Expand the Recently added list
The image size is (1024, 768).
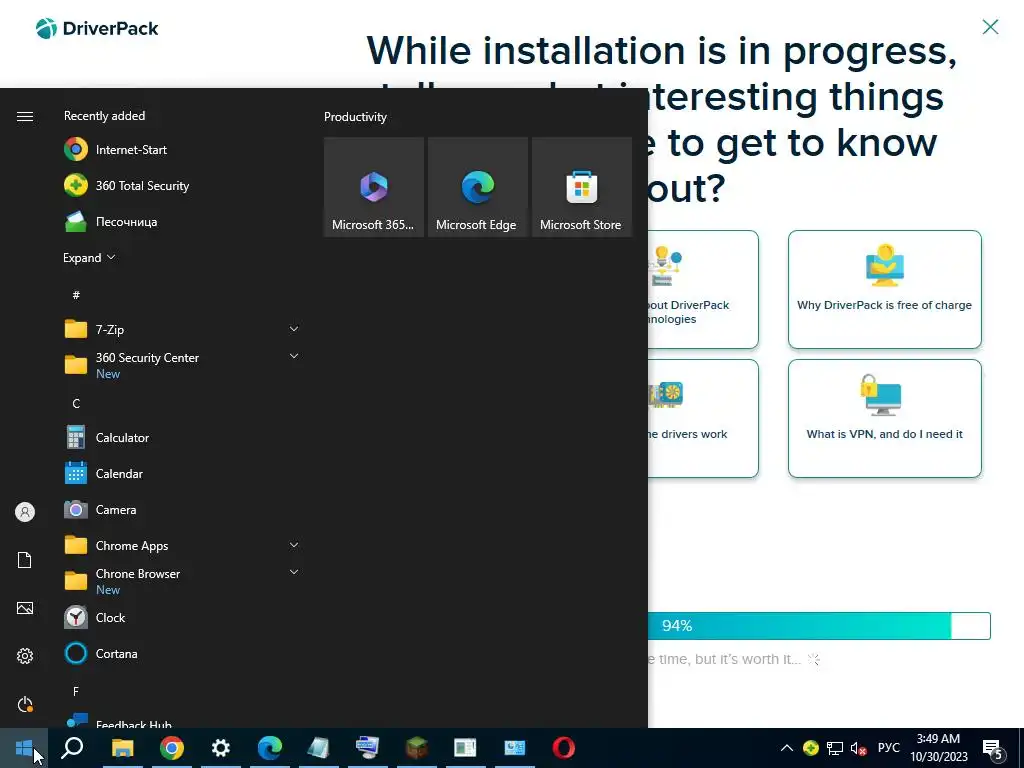(x=89, y=257)
